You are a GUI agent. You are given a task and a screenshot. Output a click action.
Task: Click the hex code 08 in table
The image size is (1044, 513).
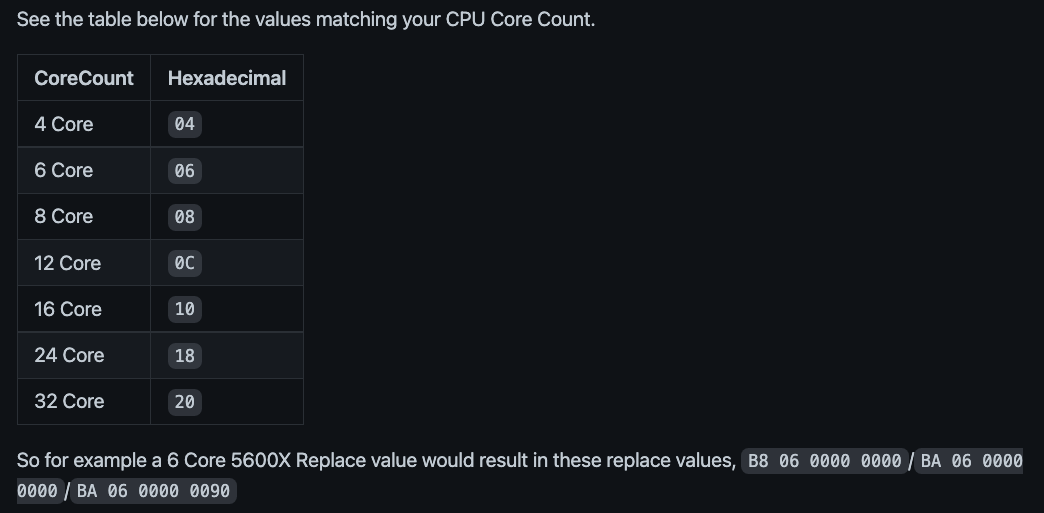(185, 217)
